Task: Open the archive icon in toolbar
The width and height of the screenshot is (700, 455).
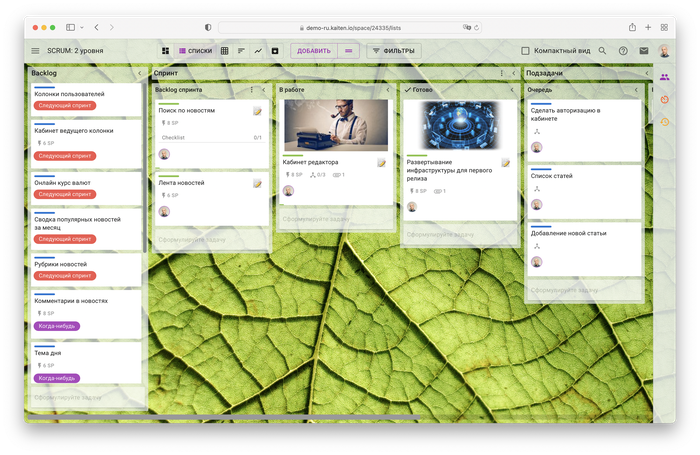Action: 275,50
